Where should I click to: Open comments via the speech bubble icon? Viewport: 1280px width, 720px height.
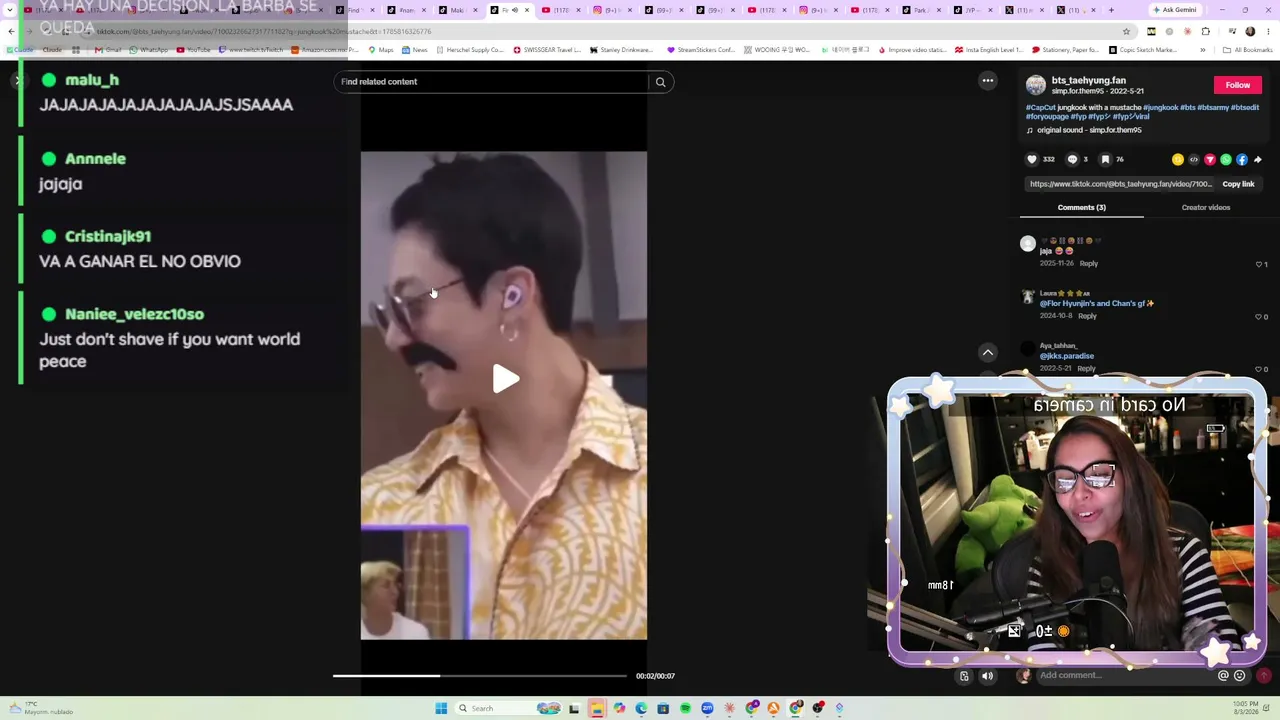(1072, 159)
